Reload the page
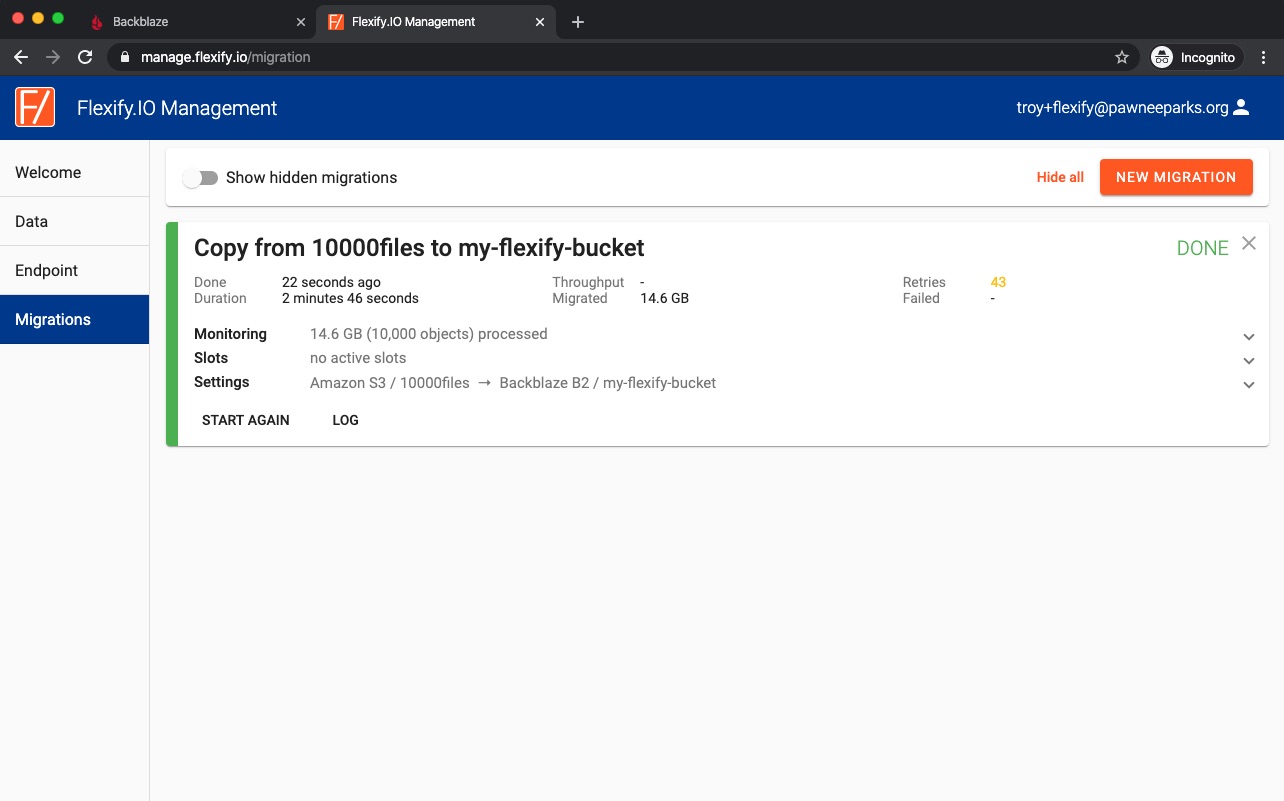Screen dimensions: 1284x801 click(85, 57)
